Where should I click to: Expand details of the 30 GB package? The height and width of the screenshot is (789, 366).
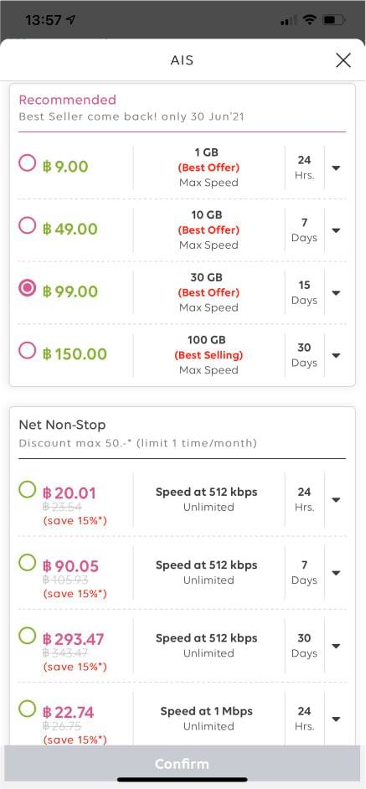coord(336,293)
